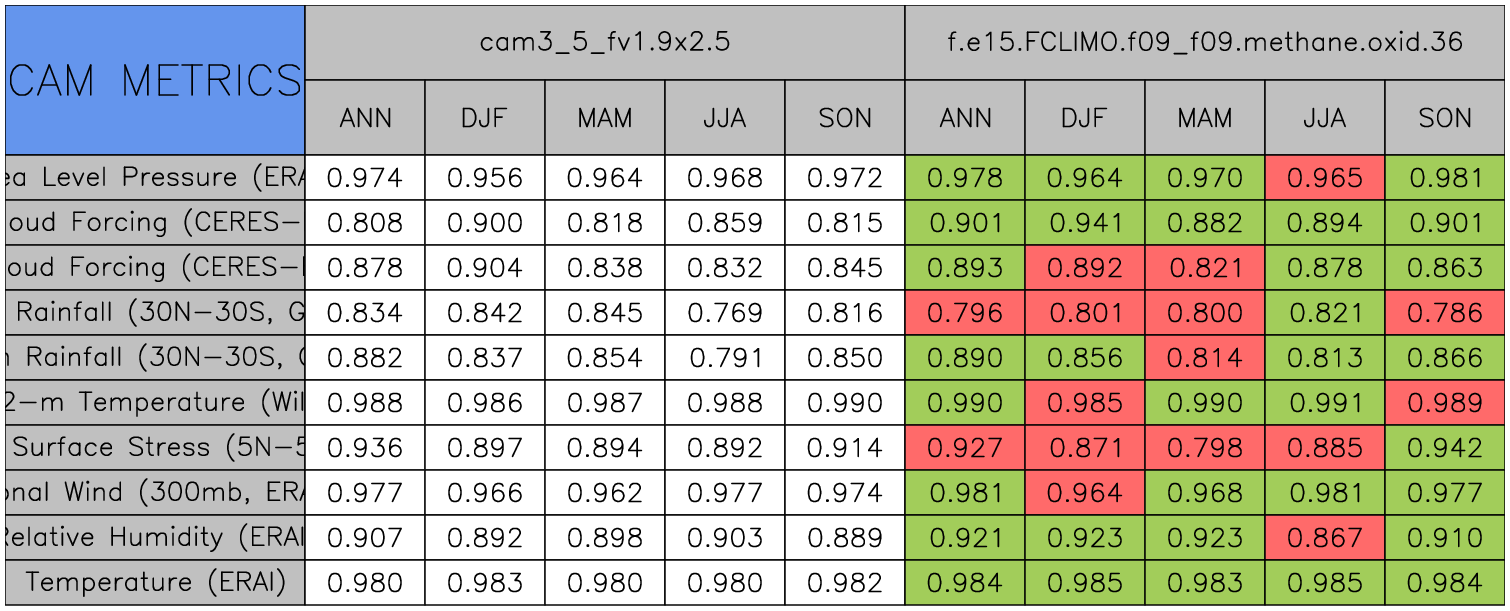Click the JJA column header under cam3_5_fv1.9x2.5
Viewport: 1510px width, 611px height.
(725, 118)
